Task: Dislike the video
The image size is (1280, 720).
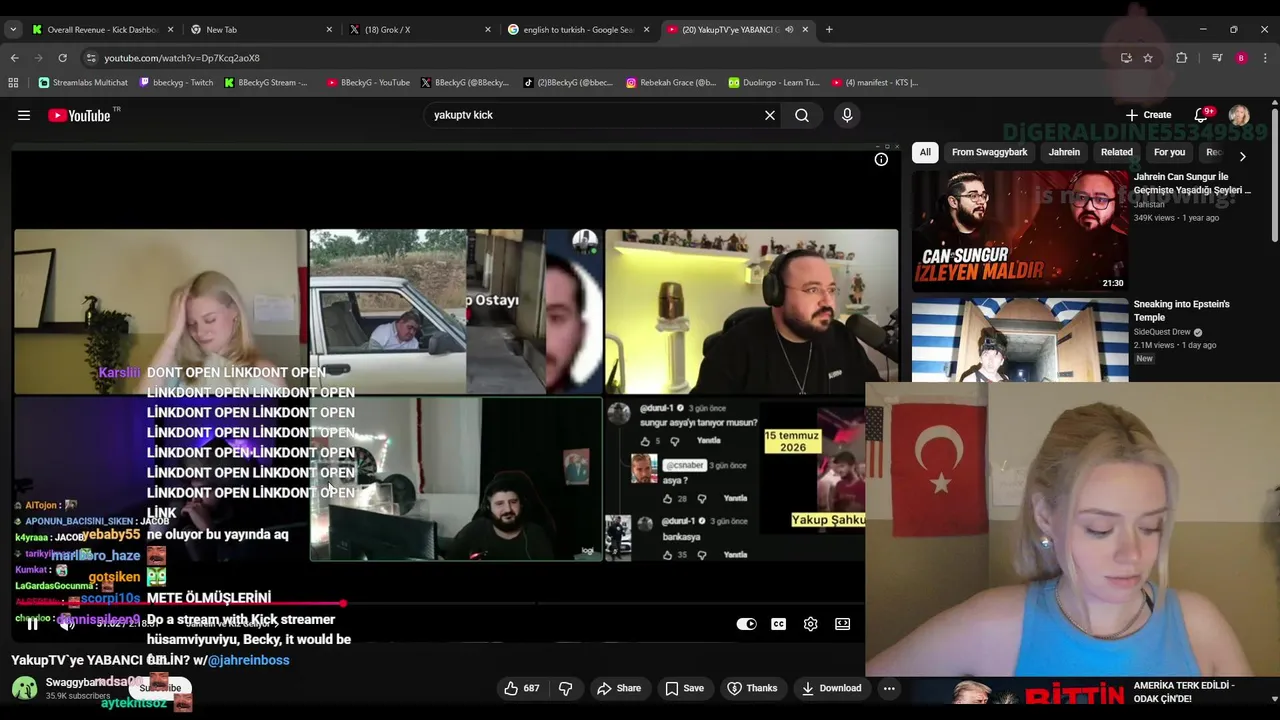Action: tap(566, 688)
